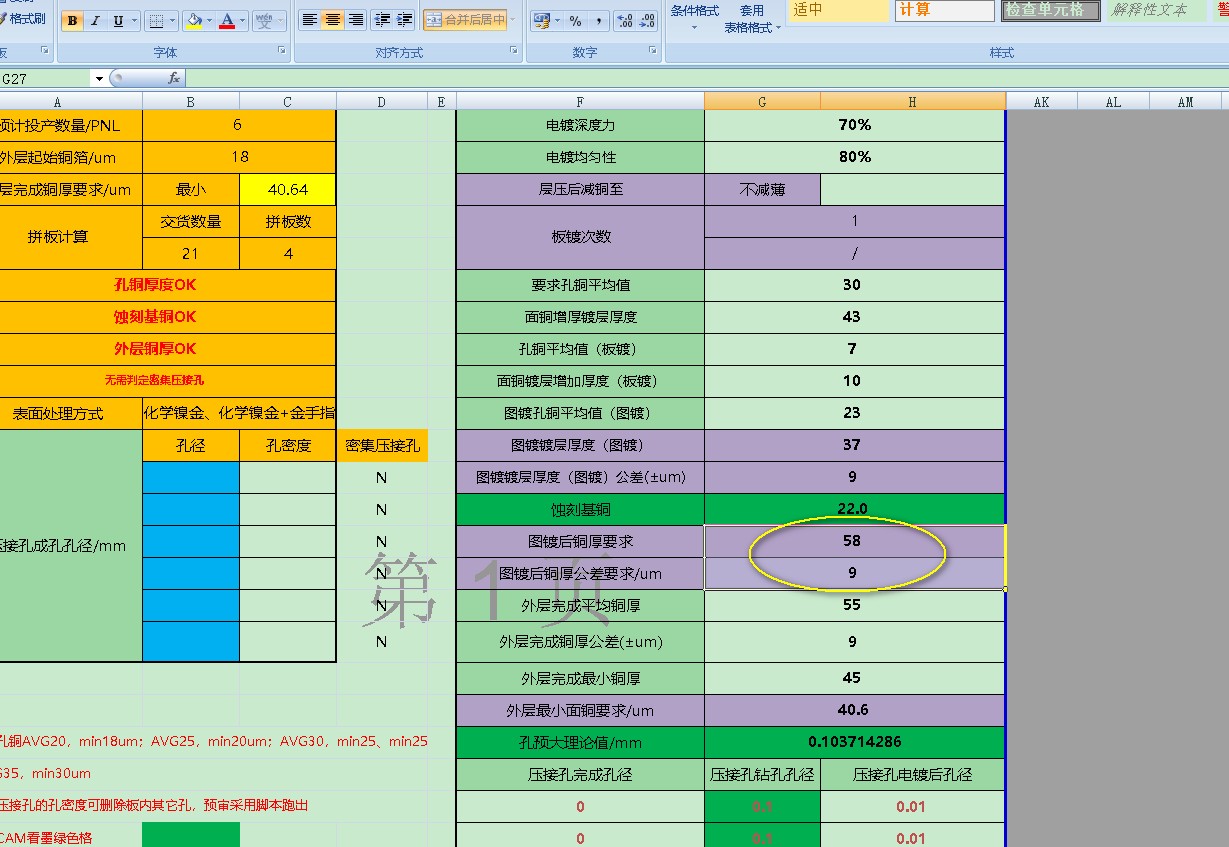Select column H header
Viewport: 1229px width, 847px height.
tap(912, 101)
